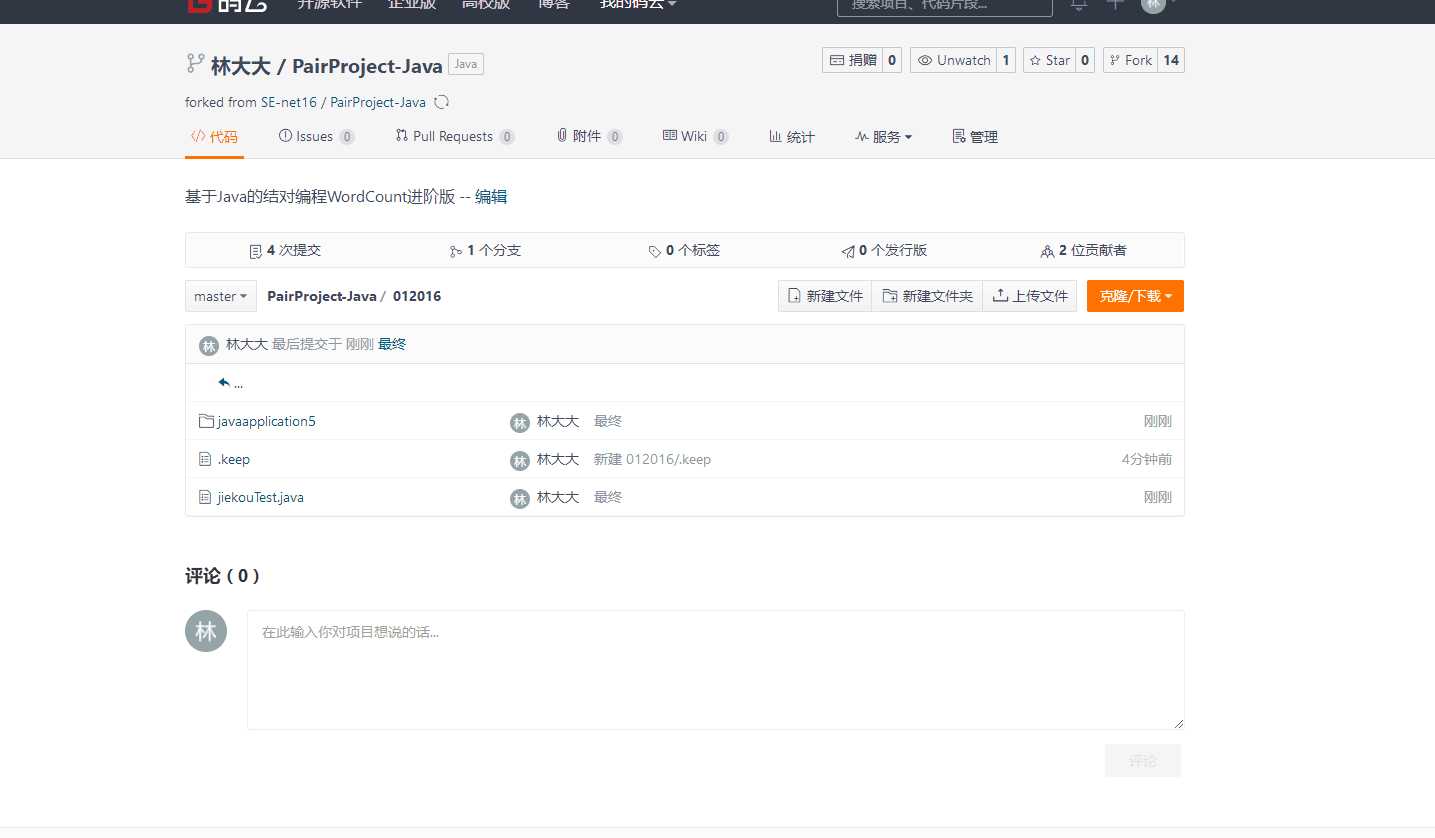The height and width of the screenshot is (838, 1435).
Task: Click avatar in .keep row
Action: pyautogui.click(x=520, y=461)
